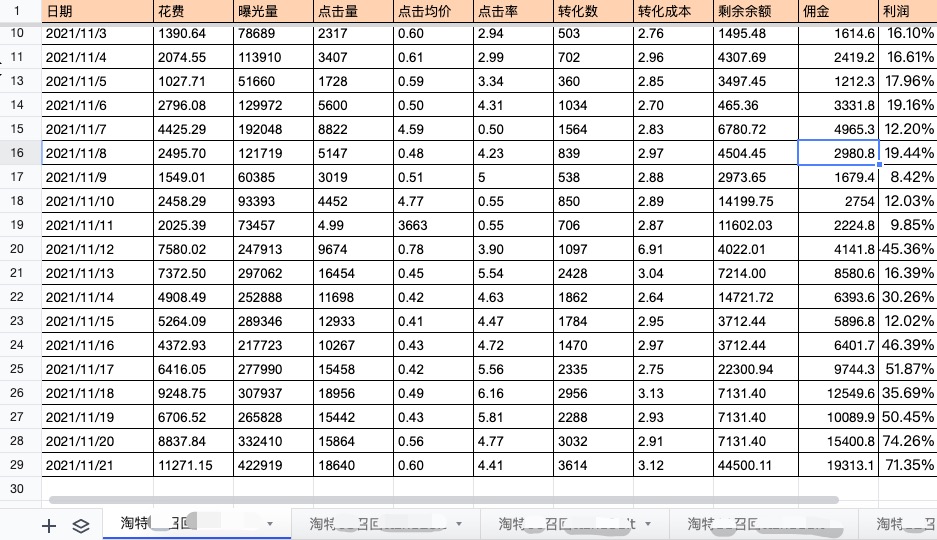Select the 点击率 column header cell

pyautogui.click(x=514, y=11)
